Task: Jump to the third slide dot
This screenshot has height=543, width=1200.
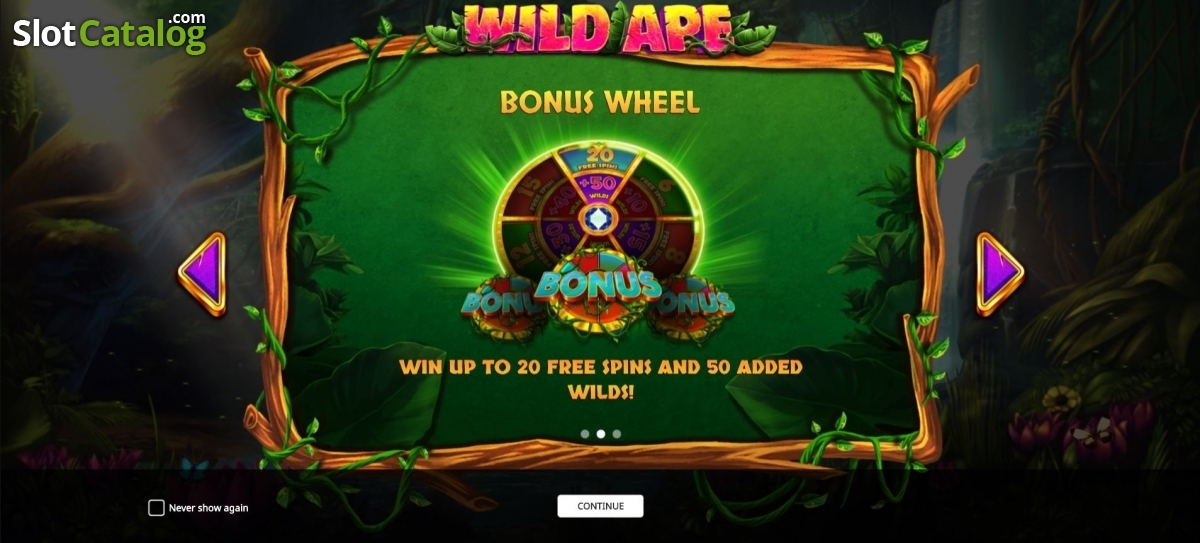Action: (x=617, y=434)
